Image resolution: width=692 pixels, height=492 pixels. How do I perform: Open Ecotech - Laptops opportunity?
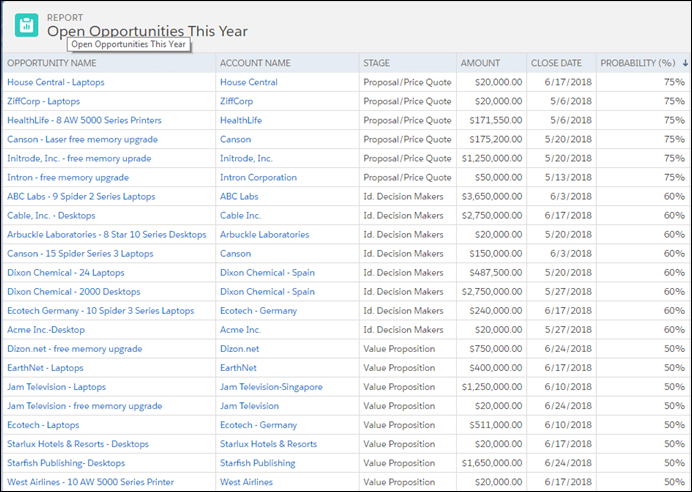[43, 425]
